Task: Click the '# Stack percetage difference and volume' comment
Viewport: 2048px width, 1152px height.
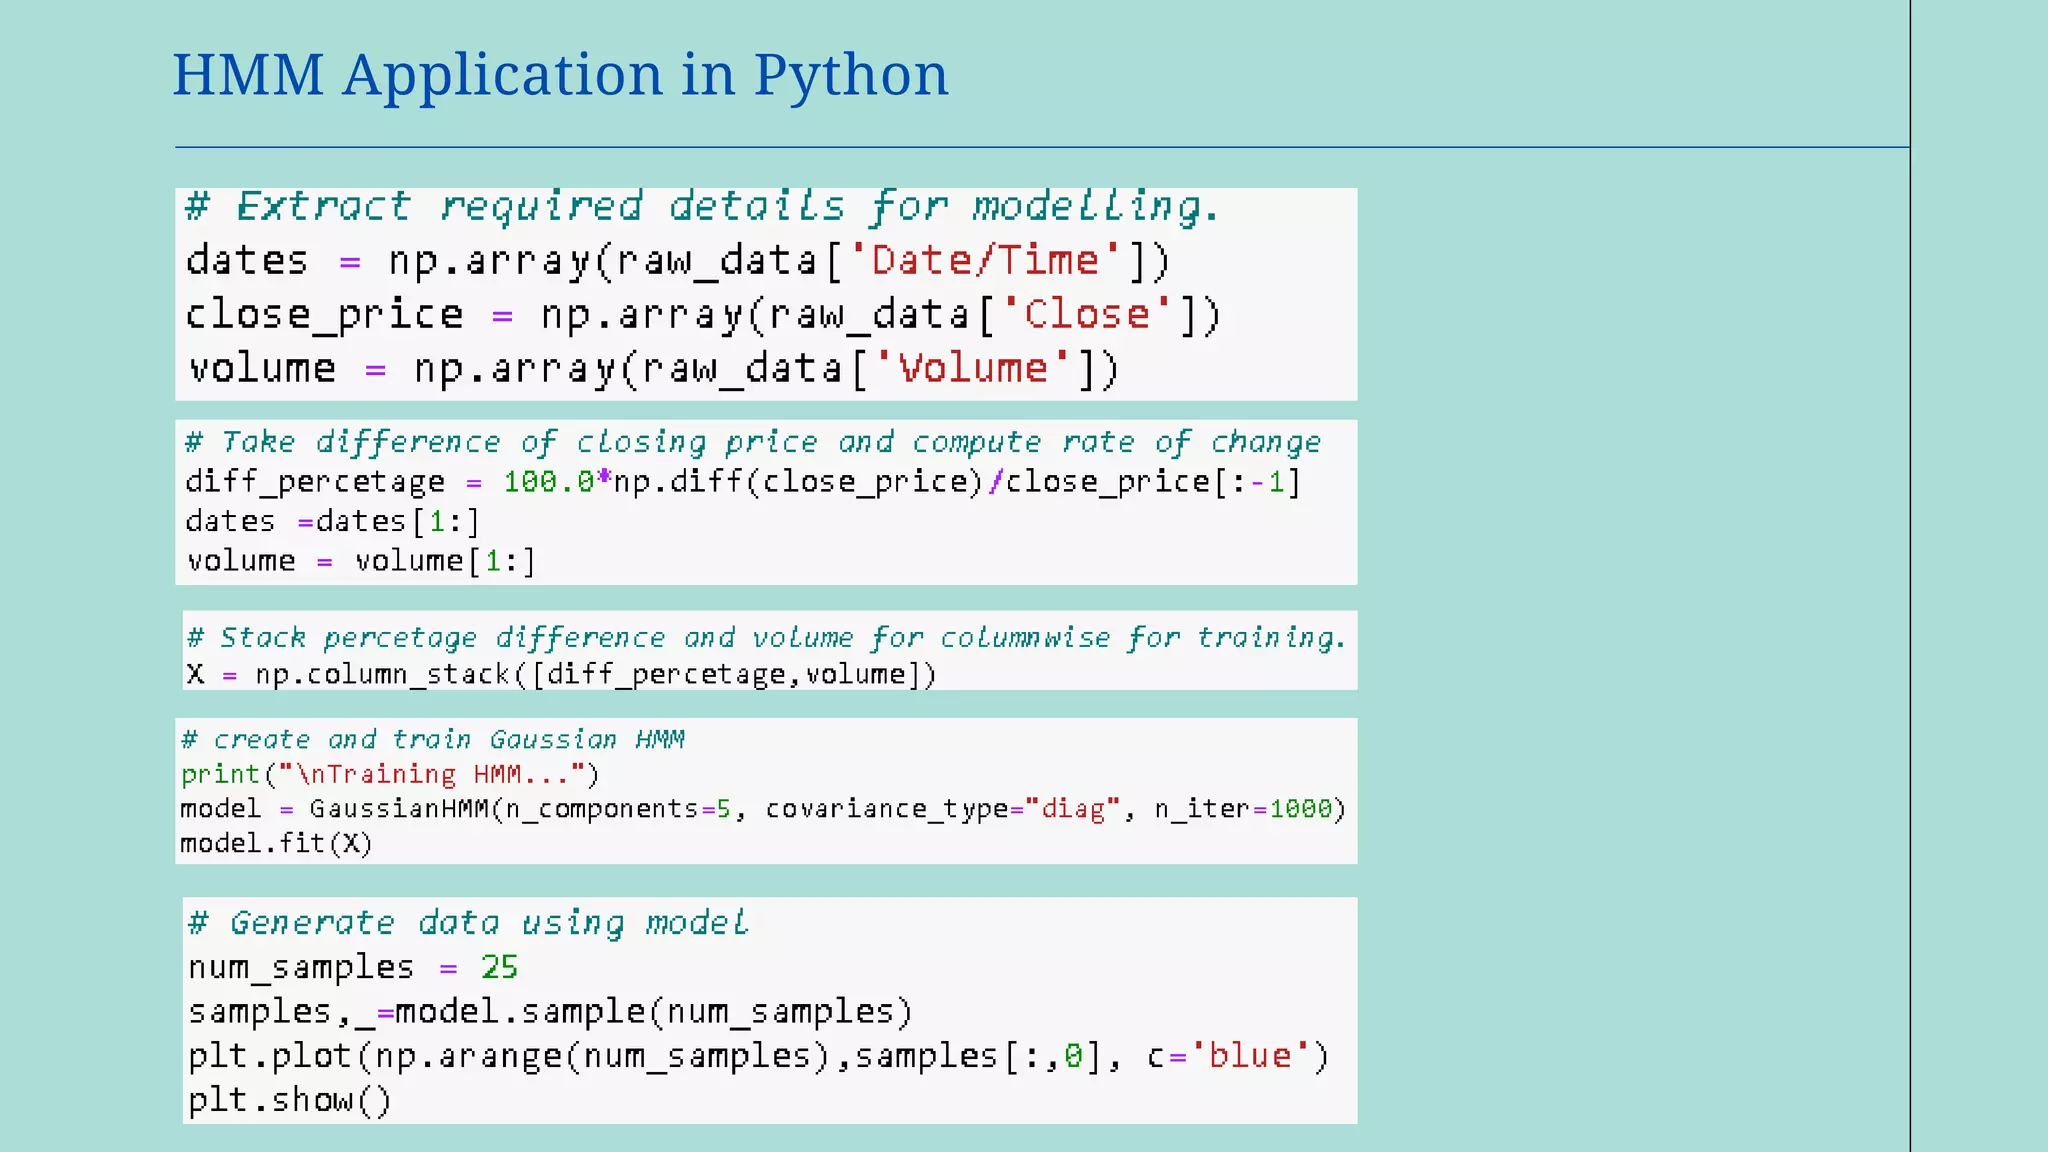Action: [x=766, y=638]
